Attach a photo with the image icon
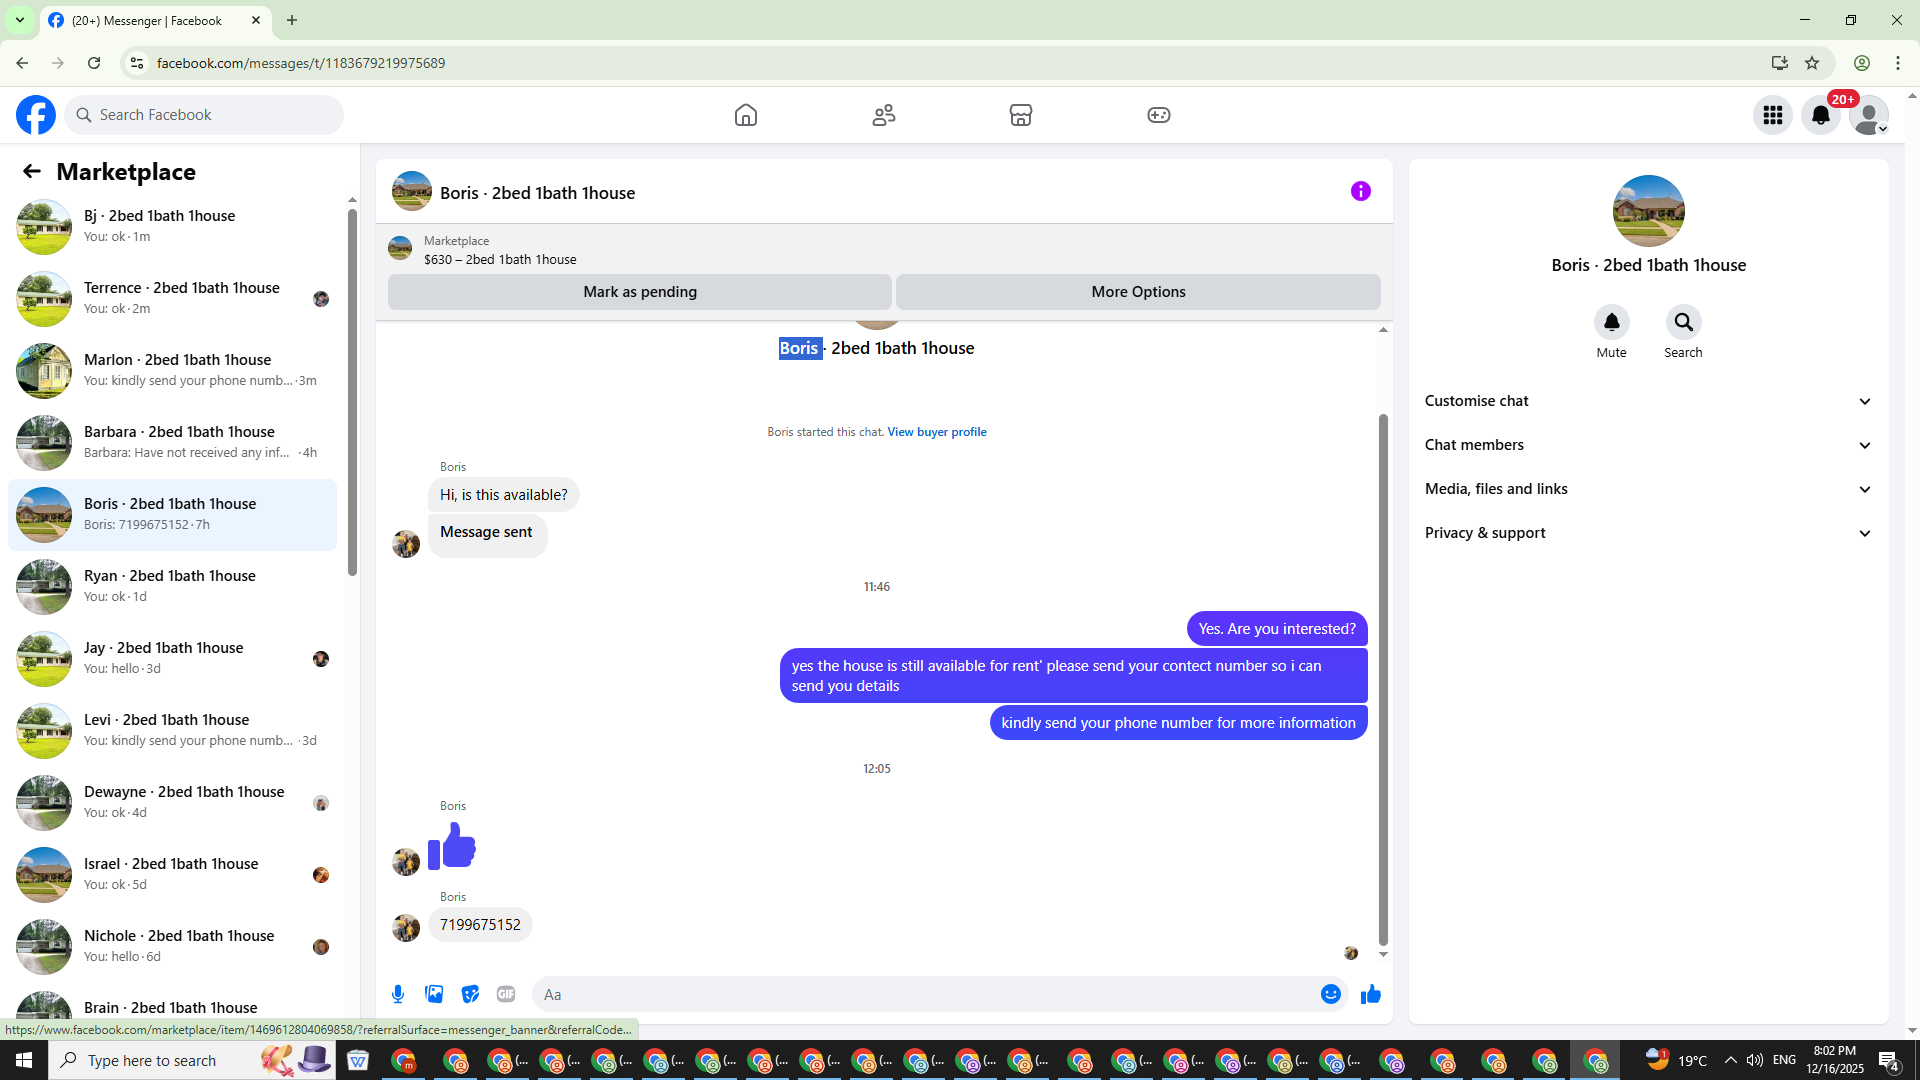The height and width of the screenshot is (1080, 1920). tap(434, 994)
